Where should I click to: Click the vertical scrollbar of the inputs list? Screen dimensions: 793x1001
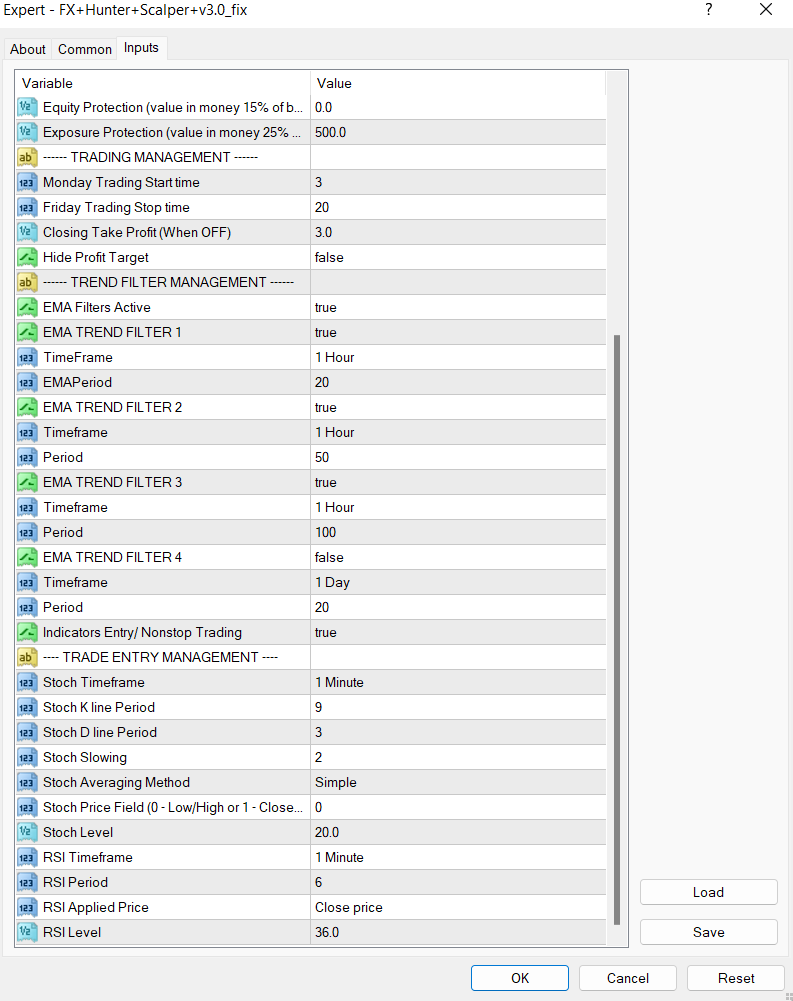tap(616, 630)
